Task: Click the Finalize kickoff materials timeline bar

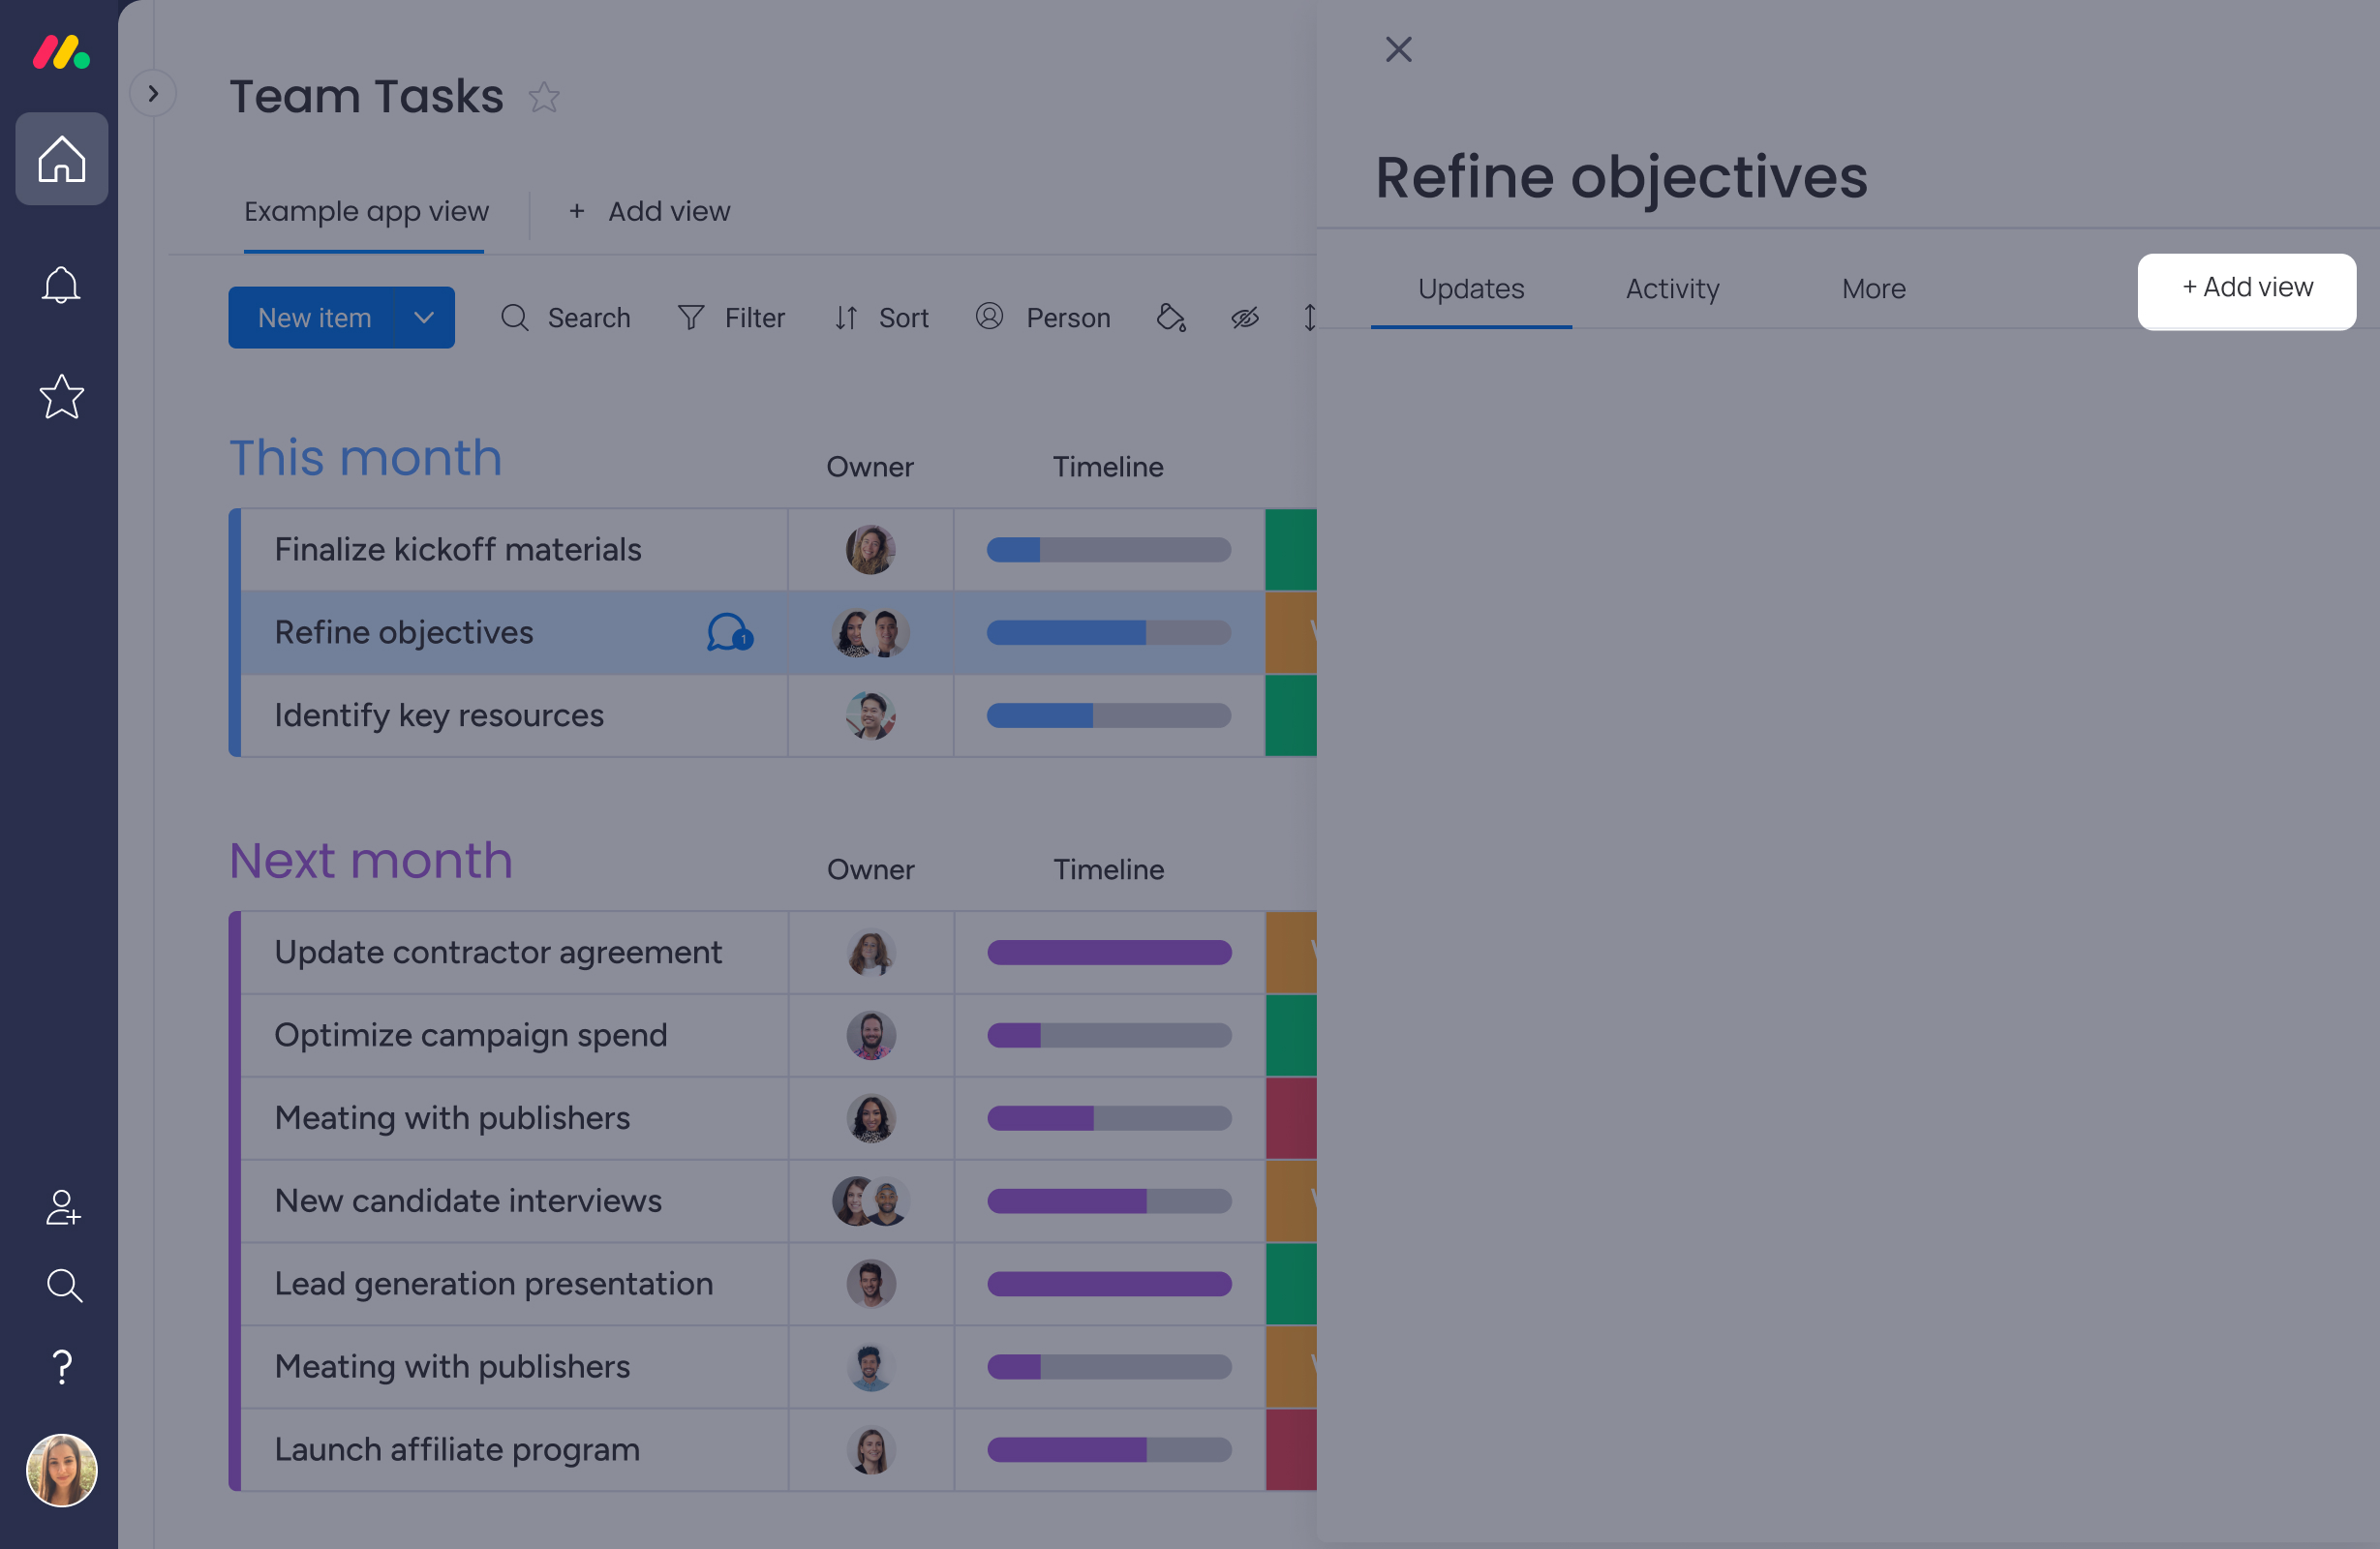Action: pyautogui.click(x=1108, y=550)
